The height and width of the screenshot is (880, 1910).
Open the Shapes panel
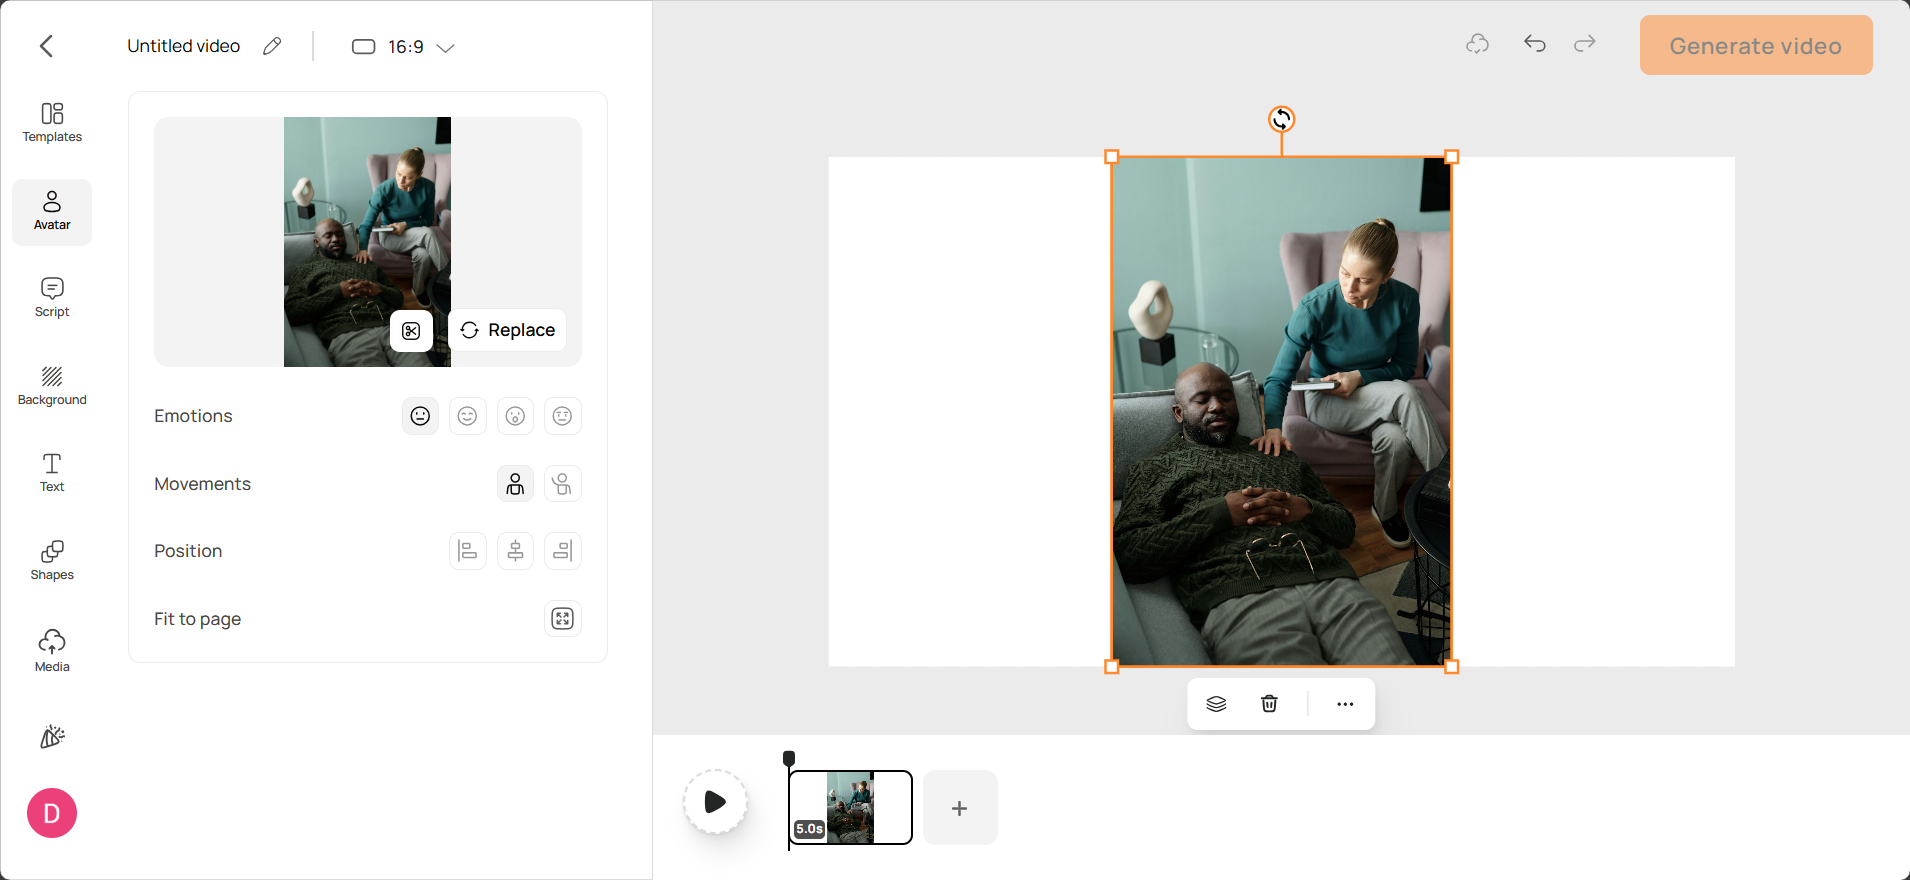(x=52, y=561)
